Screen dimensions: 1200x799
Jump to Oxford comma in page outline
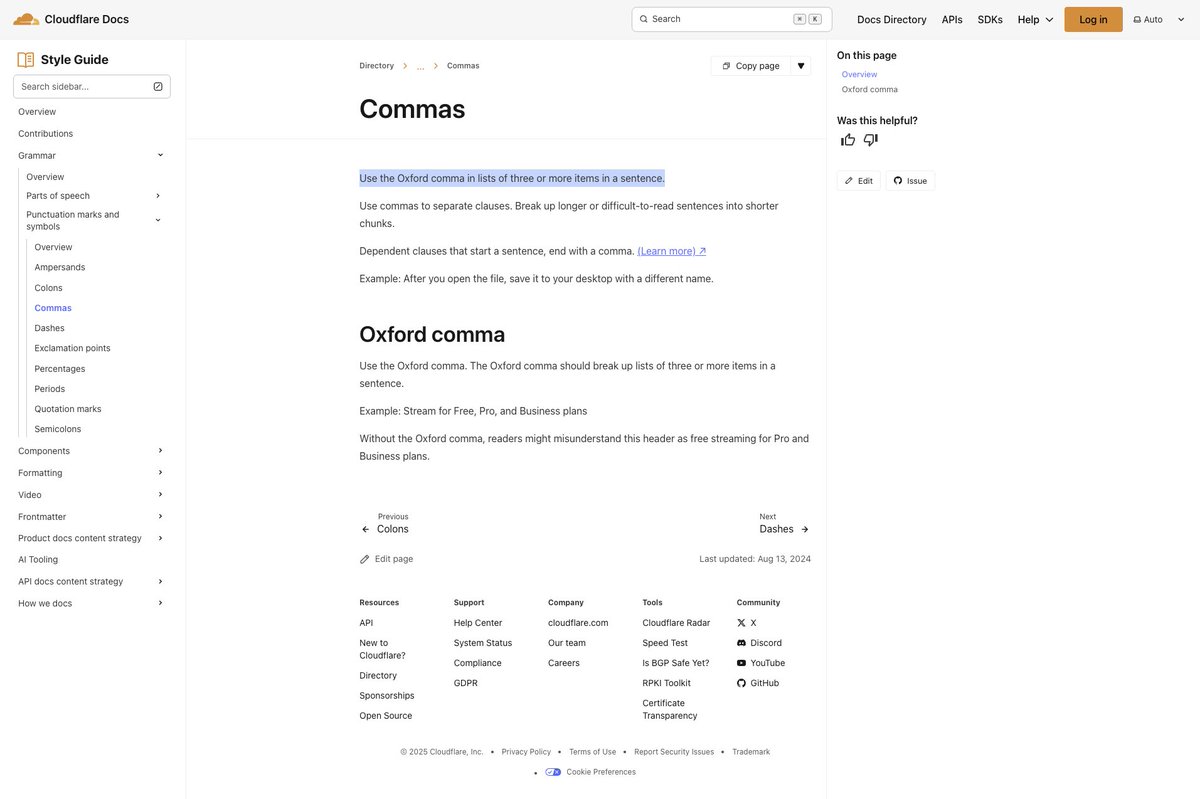tap(870, 89)
